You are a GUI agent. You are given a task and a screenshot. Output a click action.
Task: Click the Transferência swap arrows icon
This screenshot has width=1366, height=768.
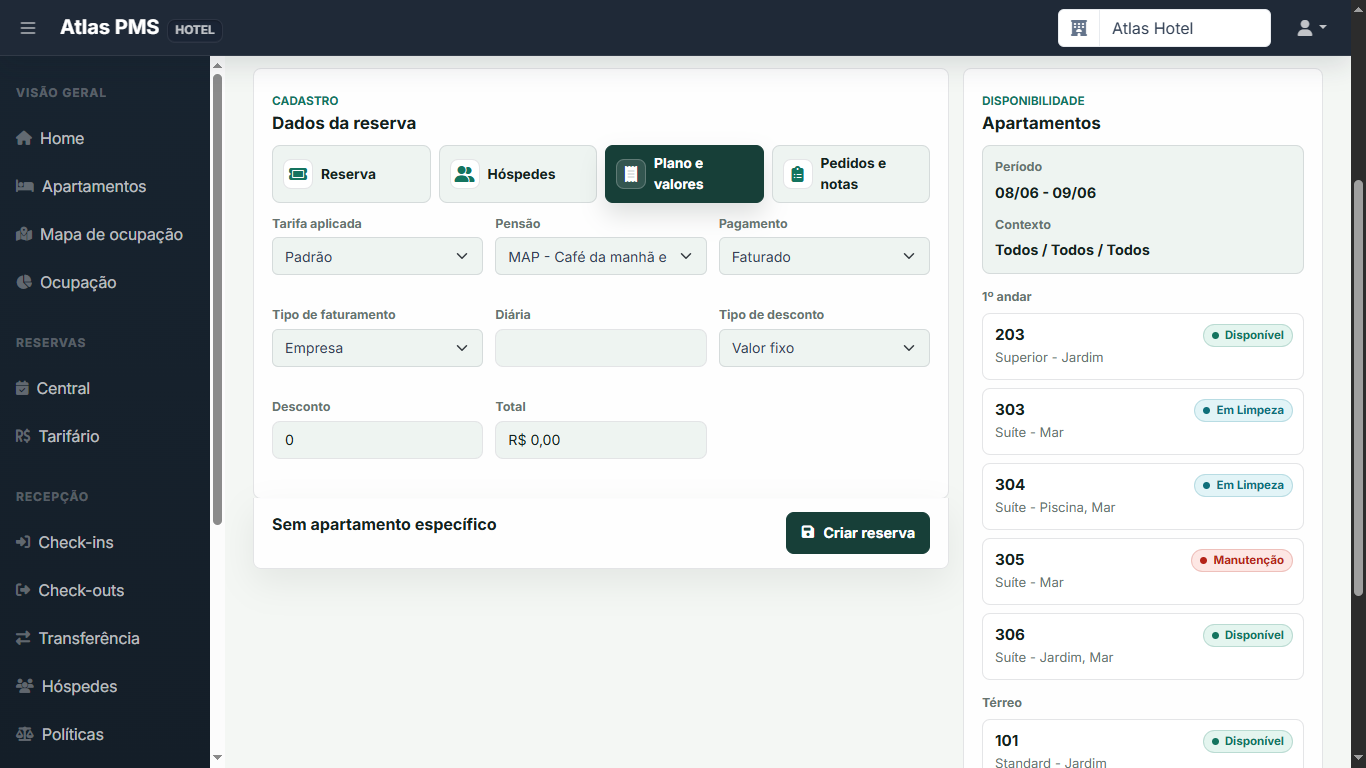tap(23, 638)
